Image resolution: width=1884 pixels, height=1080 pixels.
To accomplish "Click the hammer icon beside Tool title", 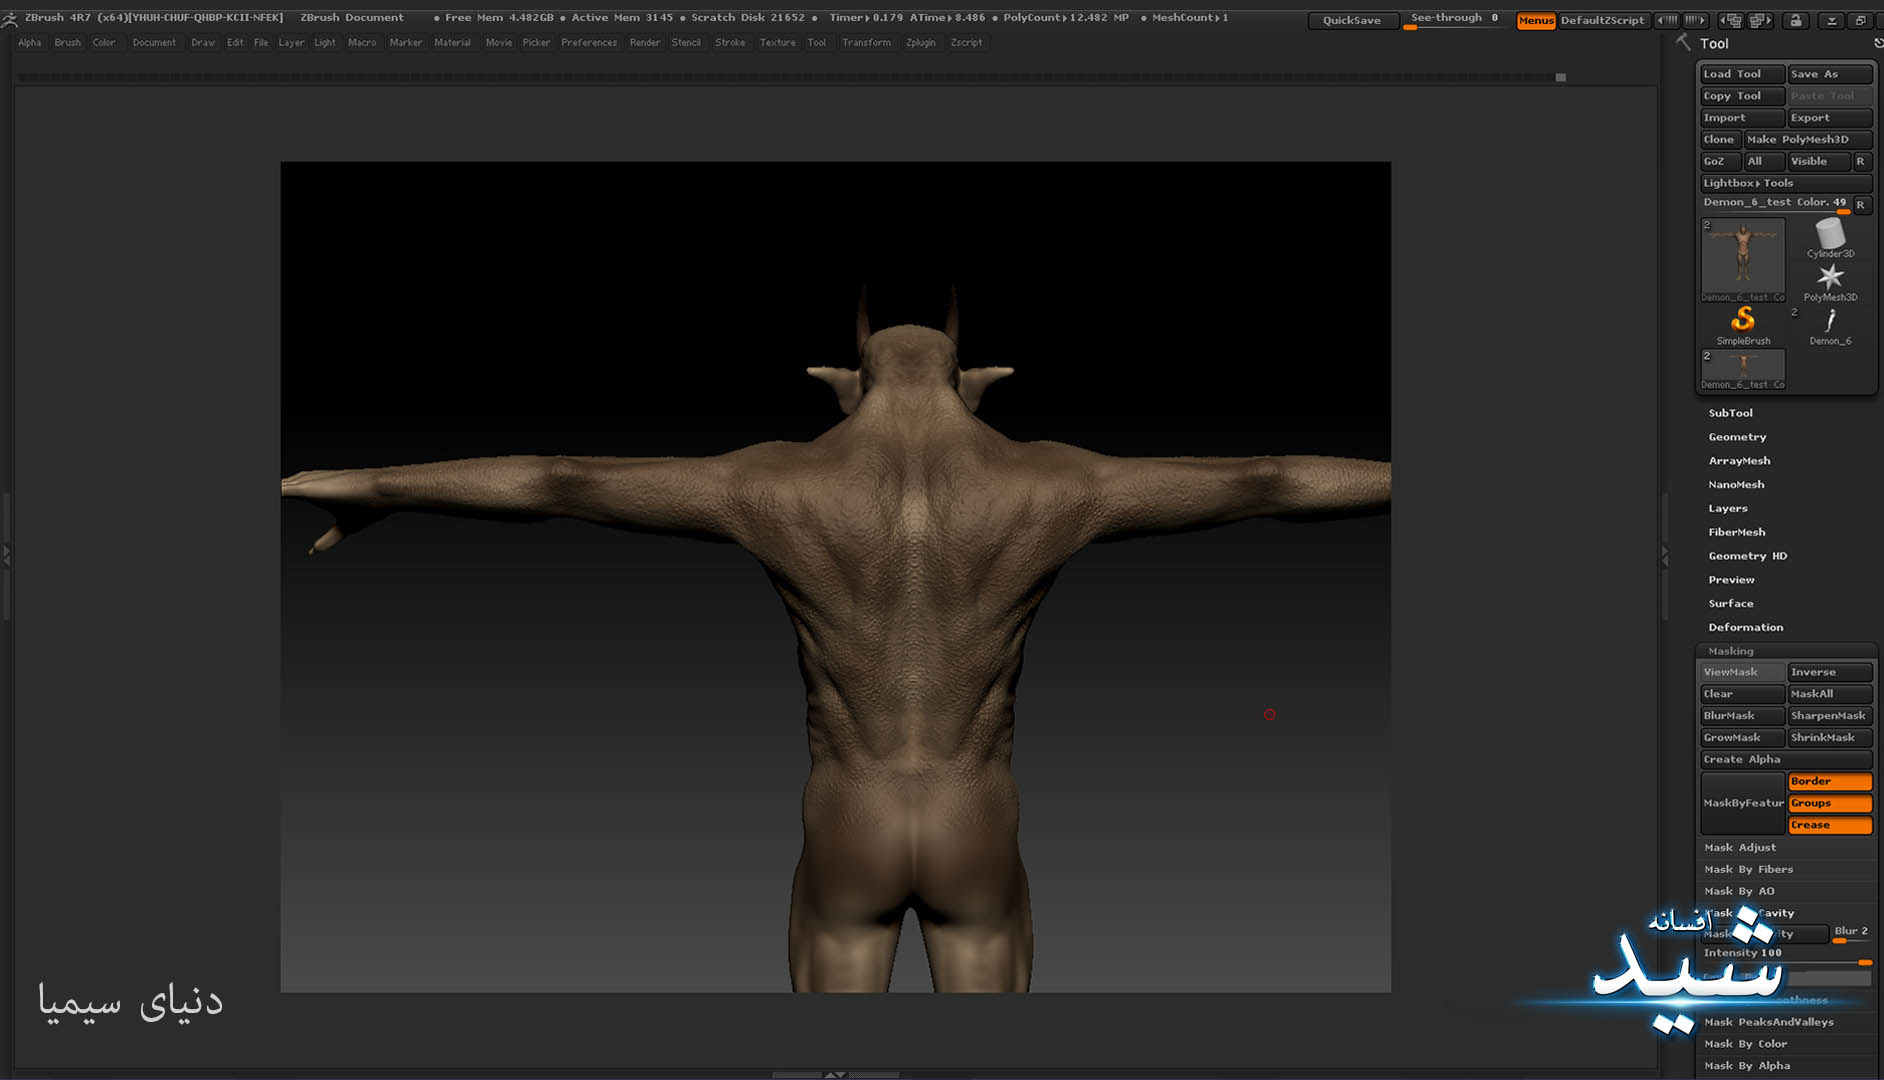I will tap(1684, 42).
